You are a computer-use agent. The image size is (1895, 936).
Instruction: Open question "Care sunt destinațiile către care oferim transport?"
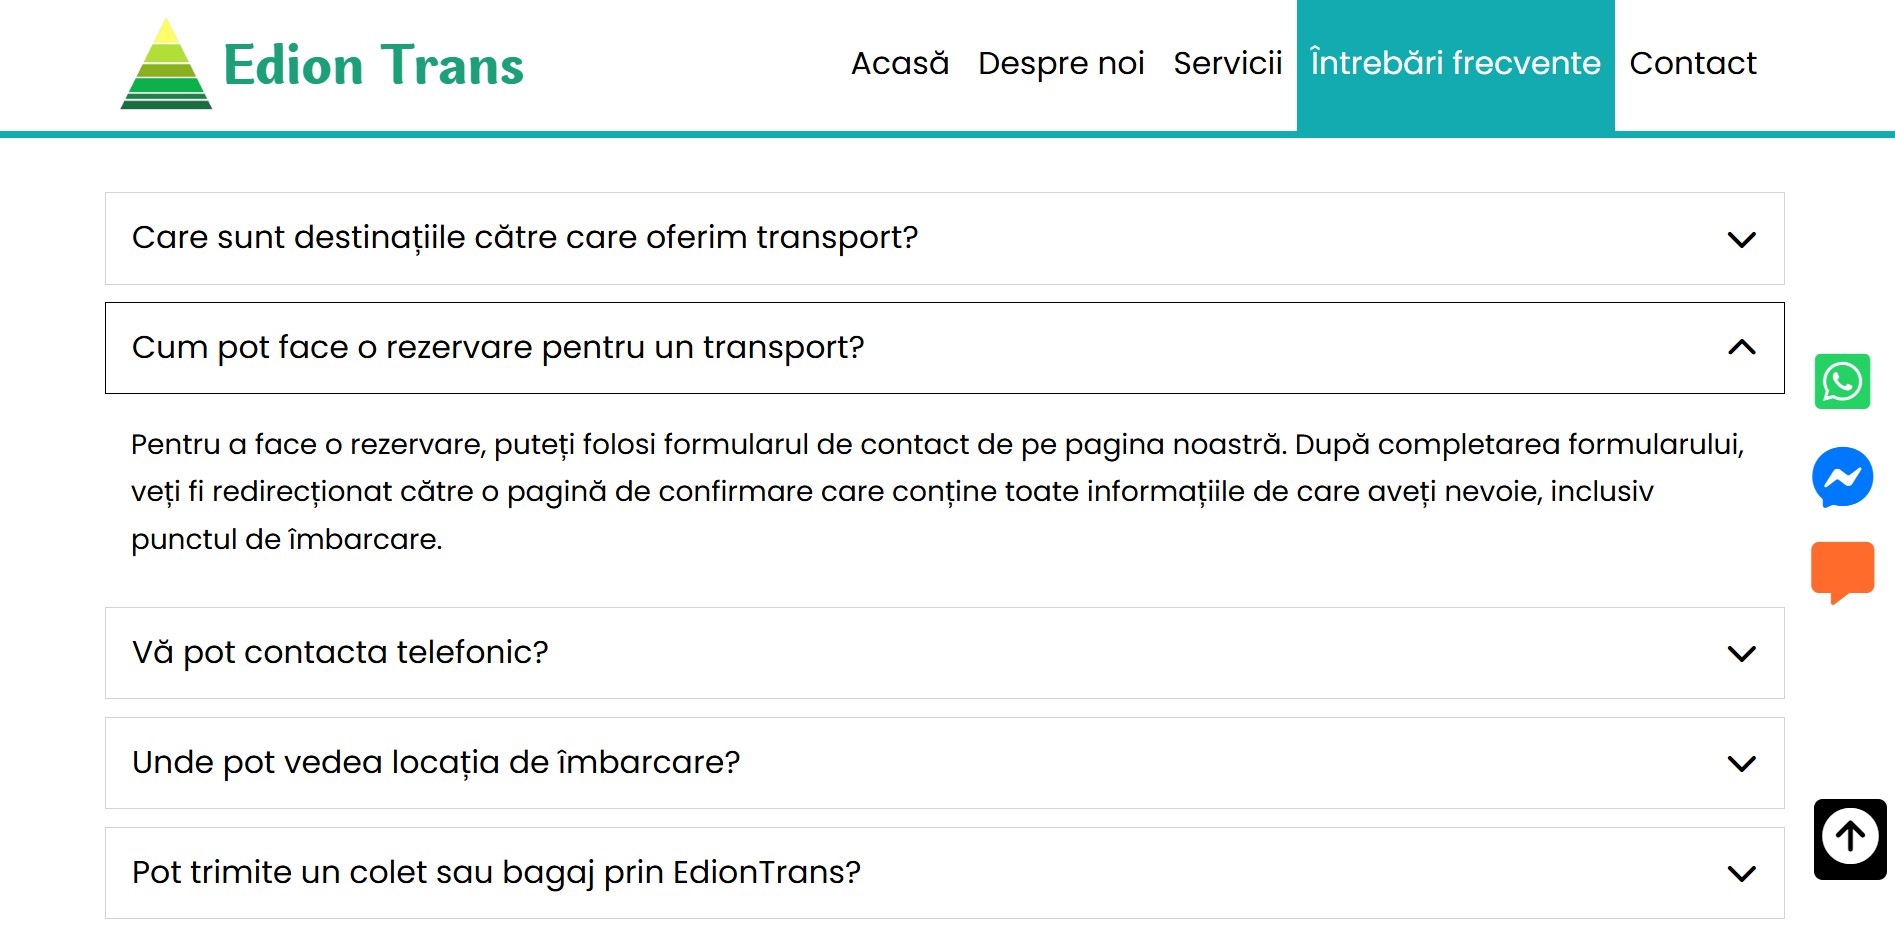click(525, 238)
